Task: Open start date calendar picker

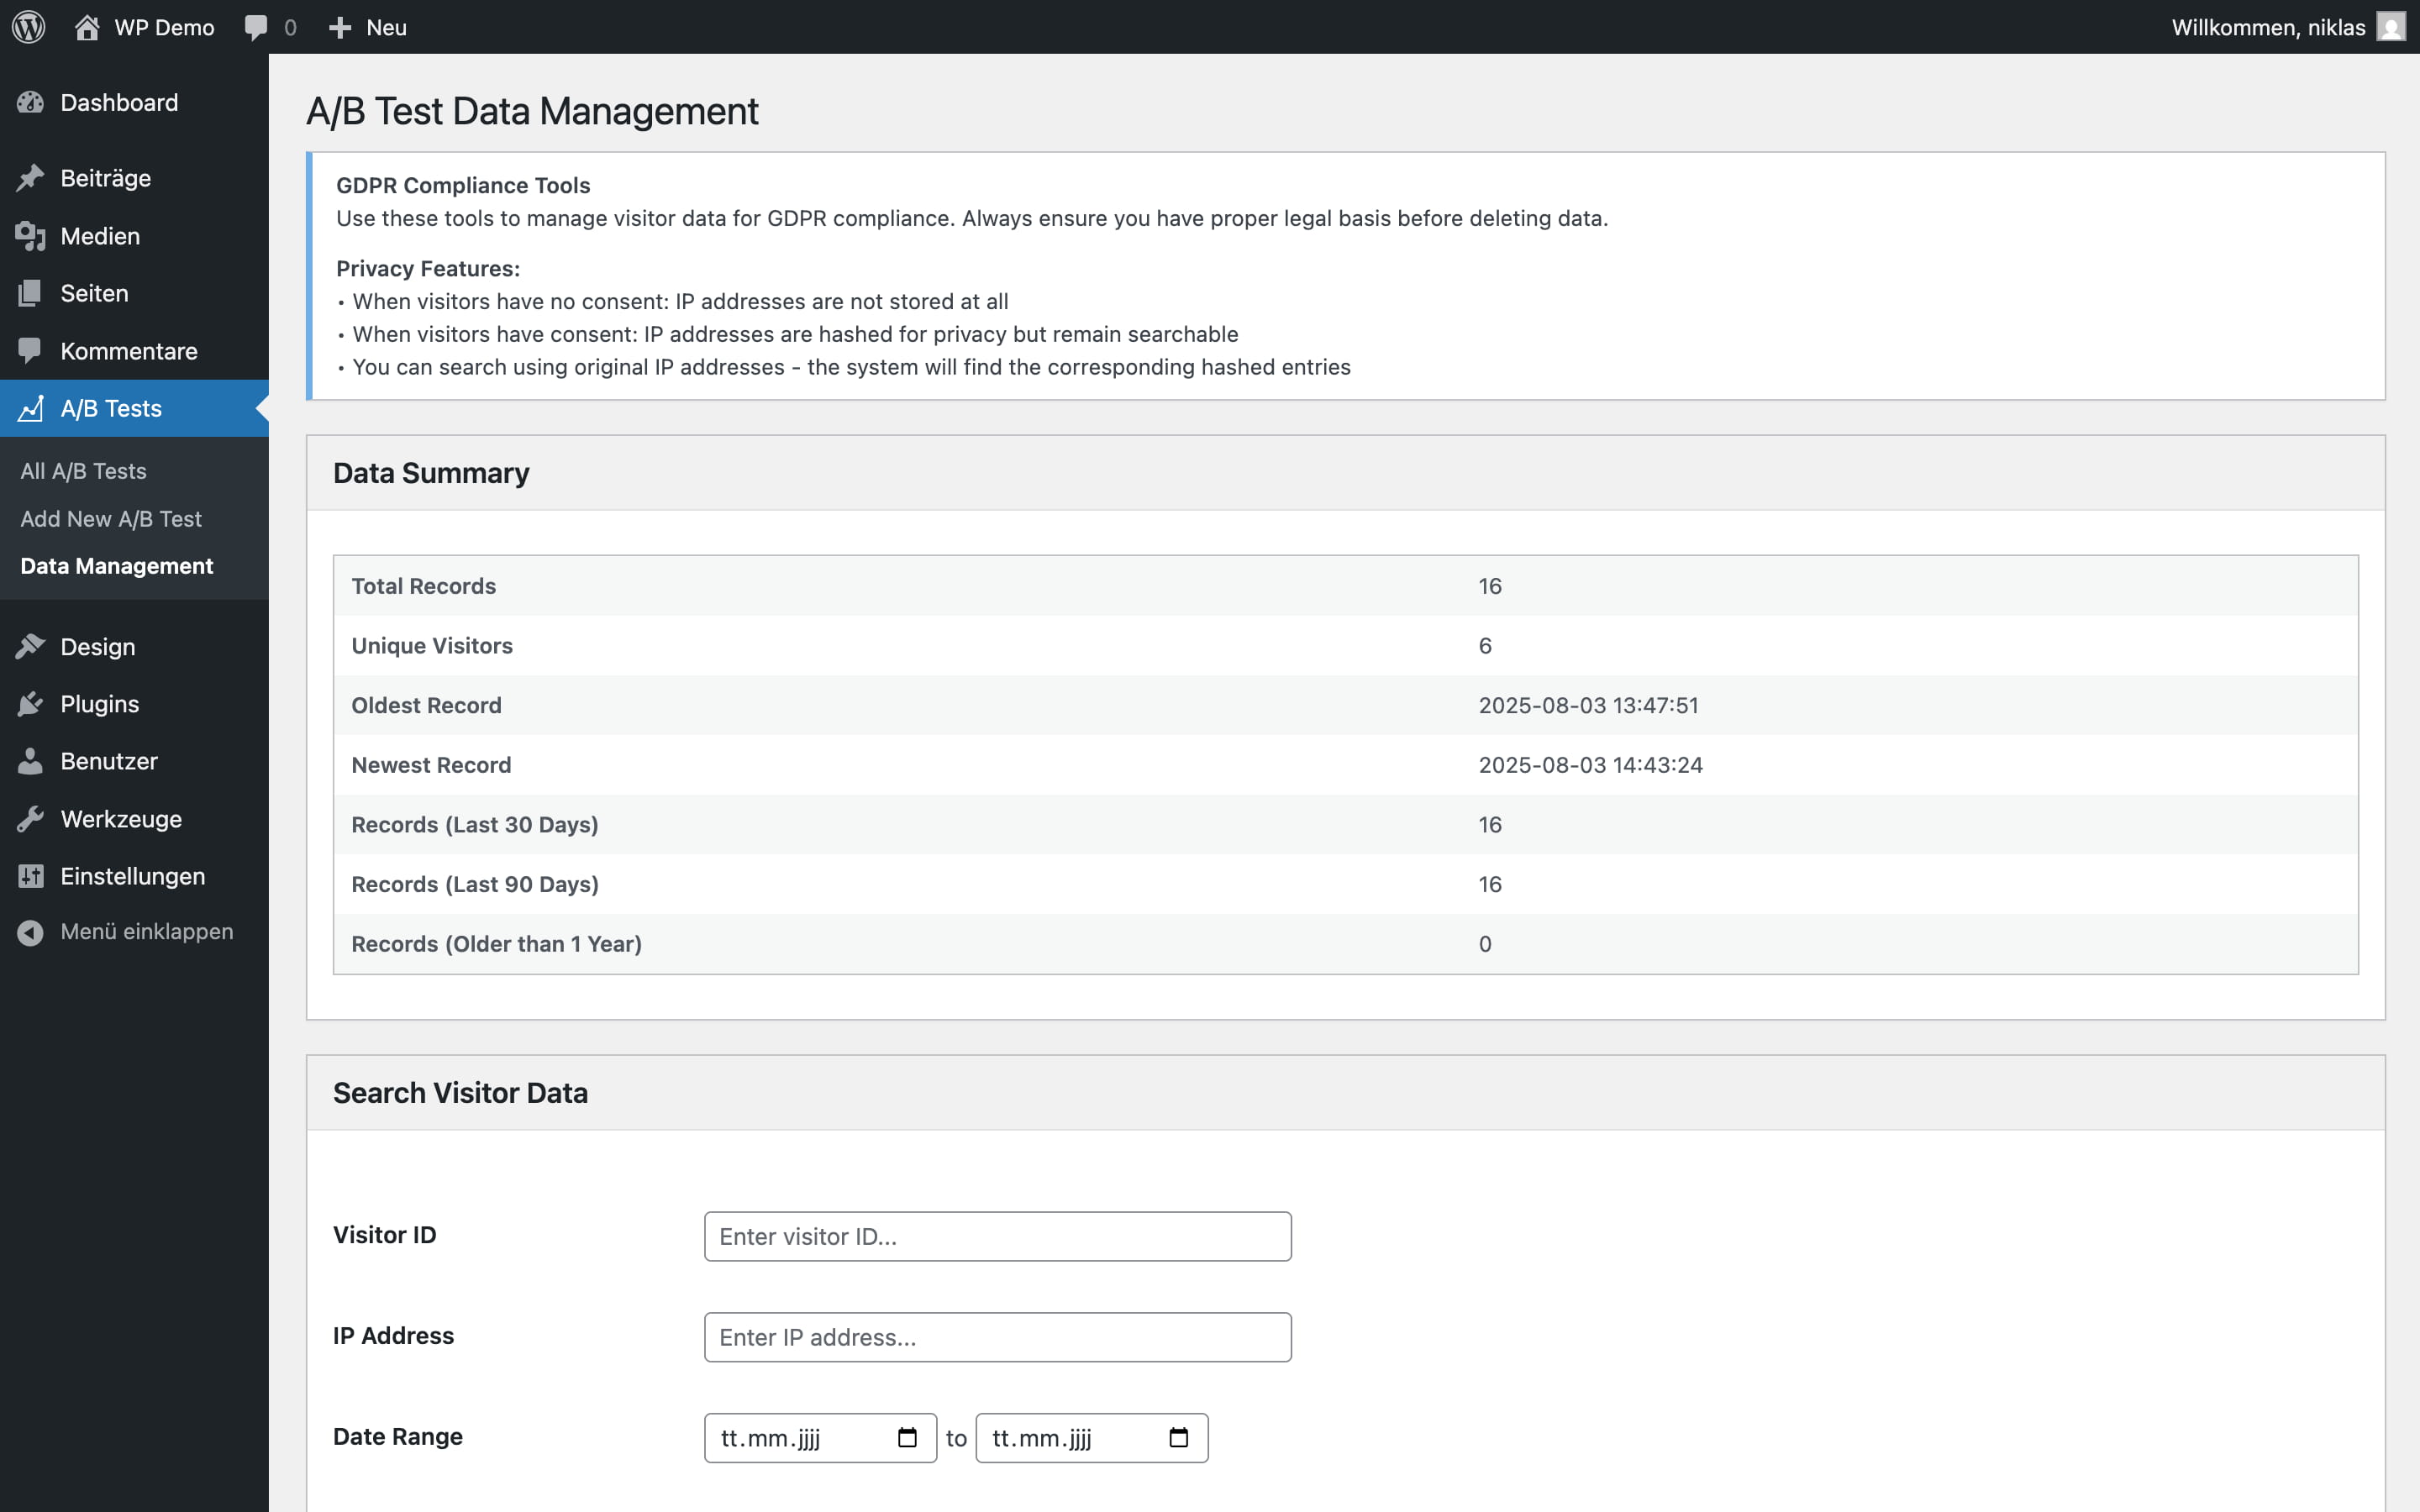Action: (907, 1438)
